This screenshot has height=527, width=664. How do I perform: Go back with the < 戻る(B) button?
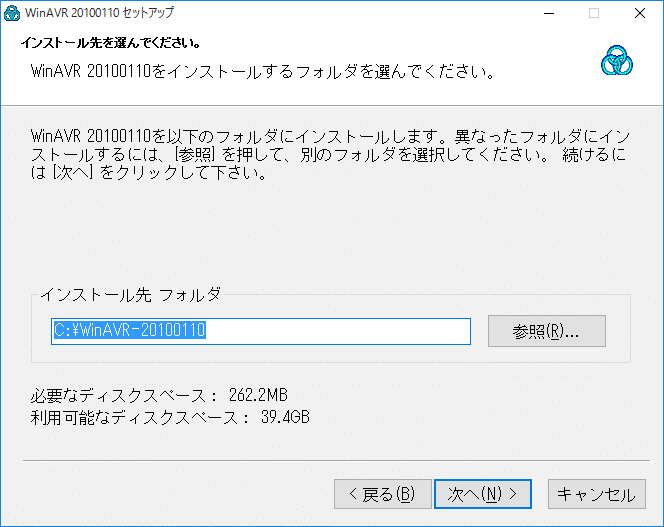[x=383, y=494]
